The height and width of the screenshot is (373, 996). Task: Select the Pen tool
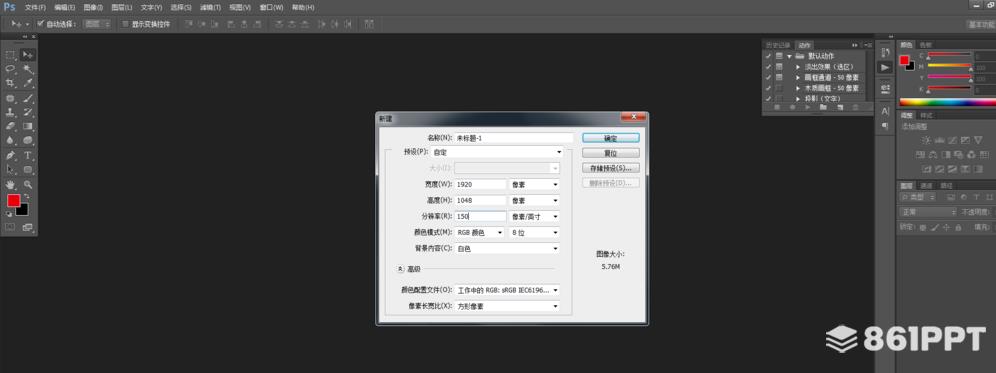coord(11,156)
